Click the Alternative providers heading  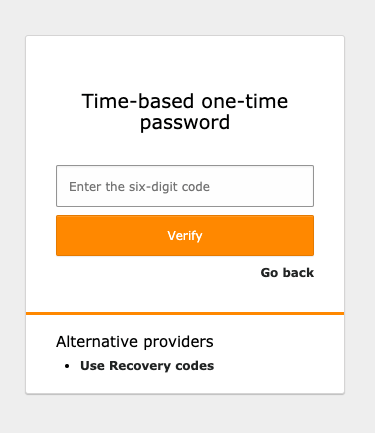tap(135, 341)
